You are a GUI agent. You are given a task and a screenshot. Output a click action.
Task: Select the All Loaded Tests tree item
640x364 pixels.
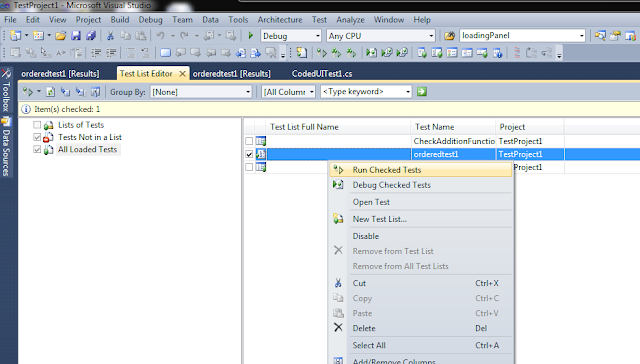coord(87,149)
